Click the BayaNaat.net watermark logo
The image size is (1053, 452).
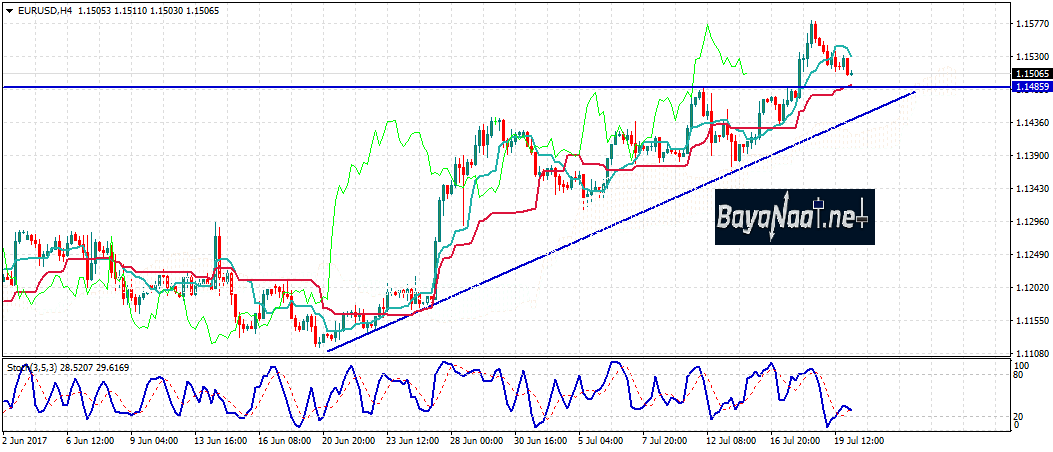794,216
